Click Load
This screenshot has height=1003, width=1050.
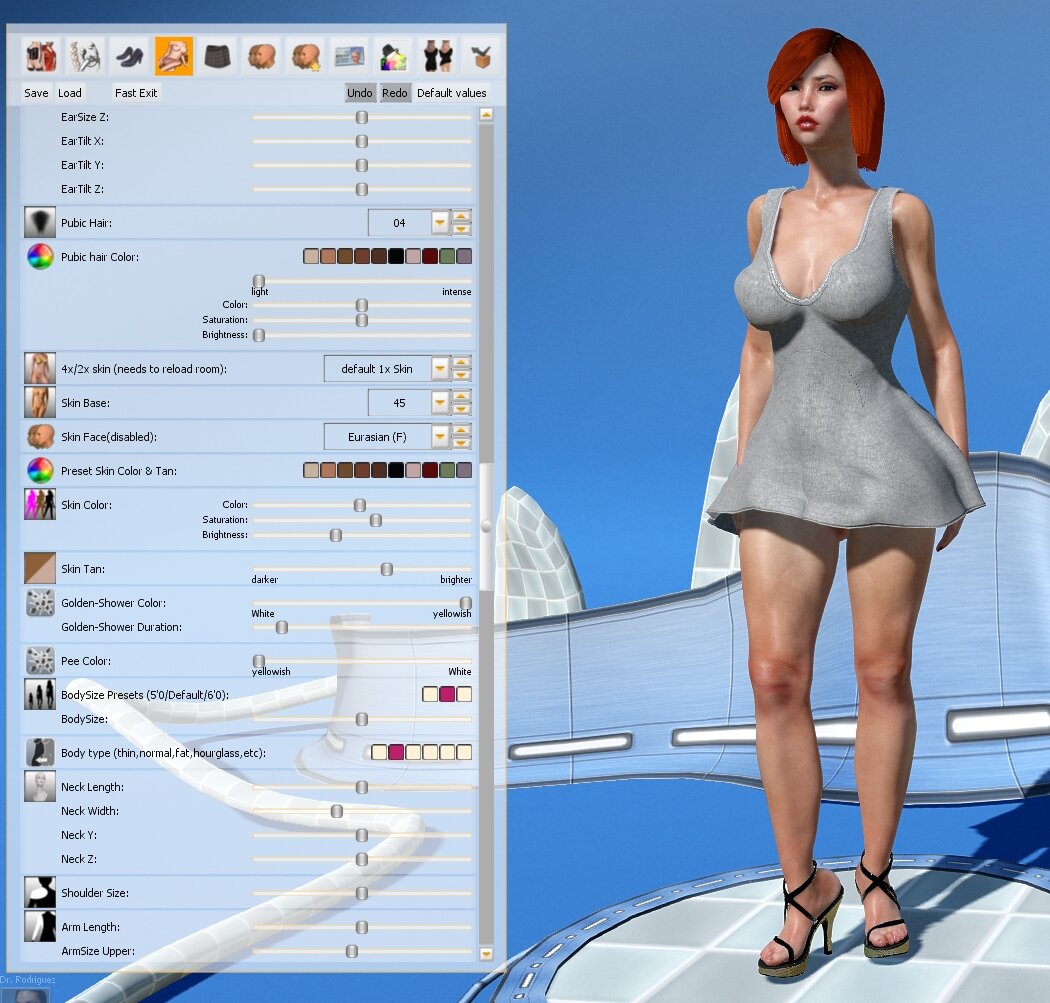(70, 93)
